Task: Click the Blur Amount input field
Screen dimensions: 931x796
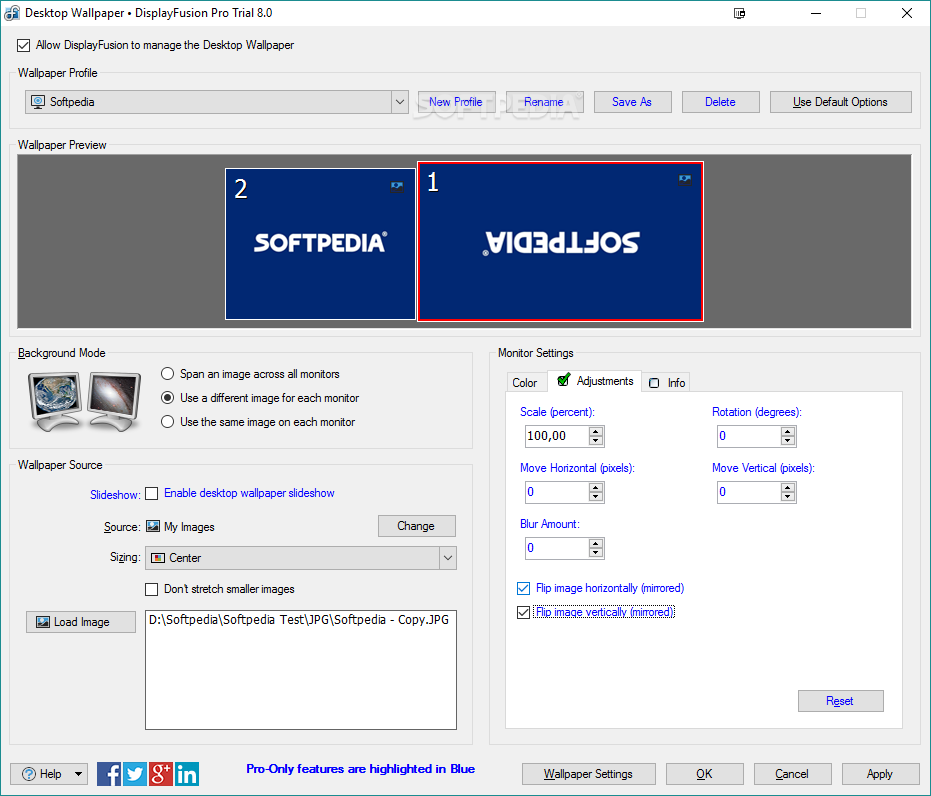Action: tap(557, 548)
